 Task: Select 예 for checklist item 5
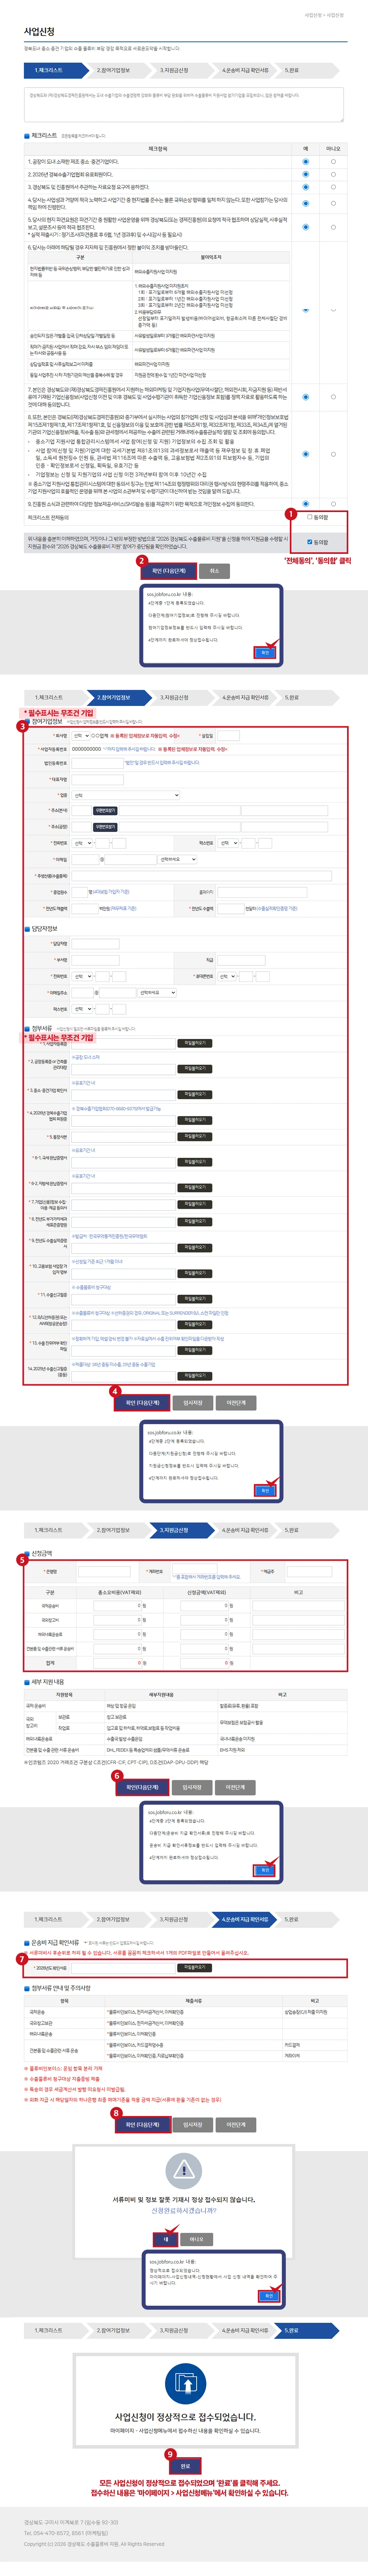[x=306, y=227]
